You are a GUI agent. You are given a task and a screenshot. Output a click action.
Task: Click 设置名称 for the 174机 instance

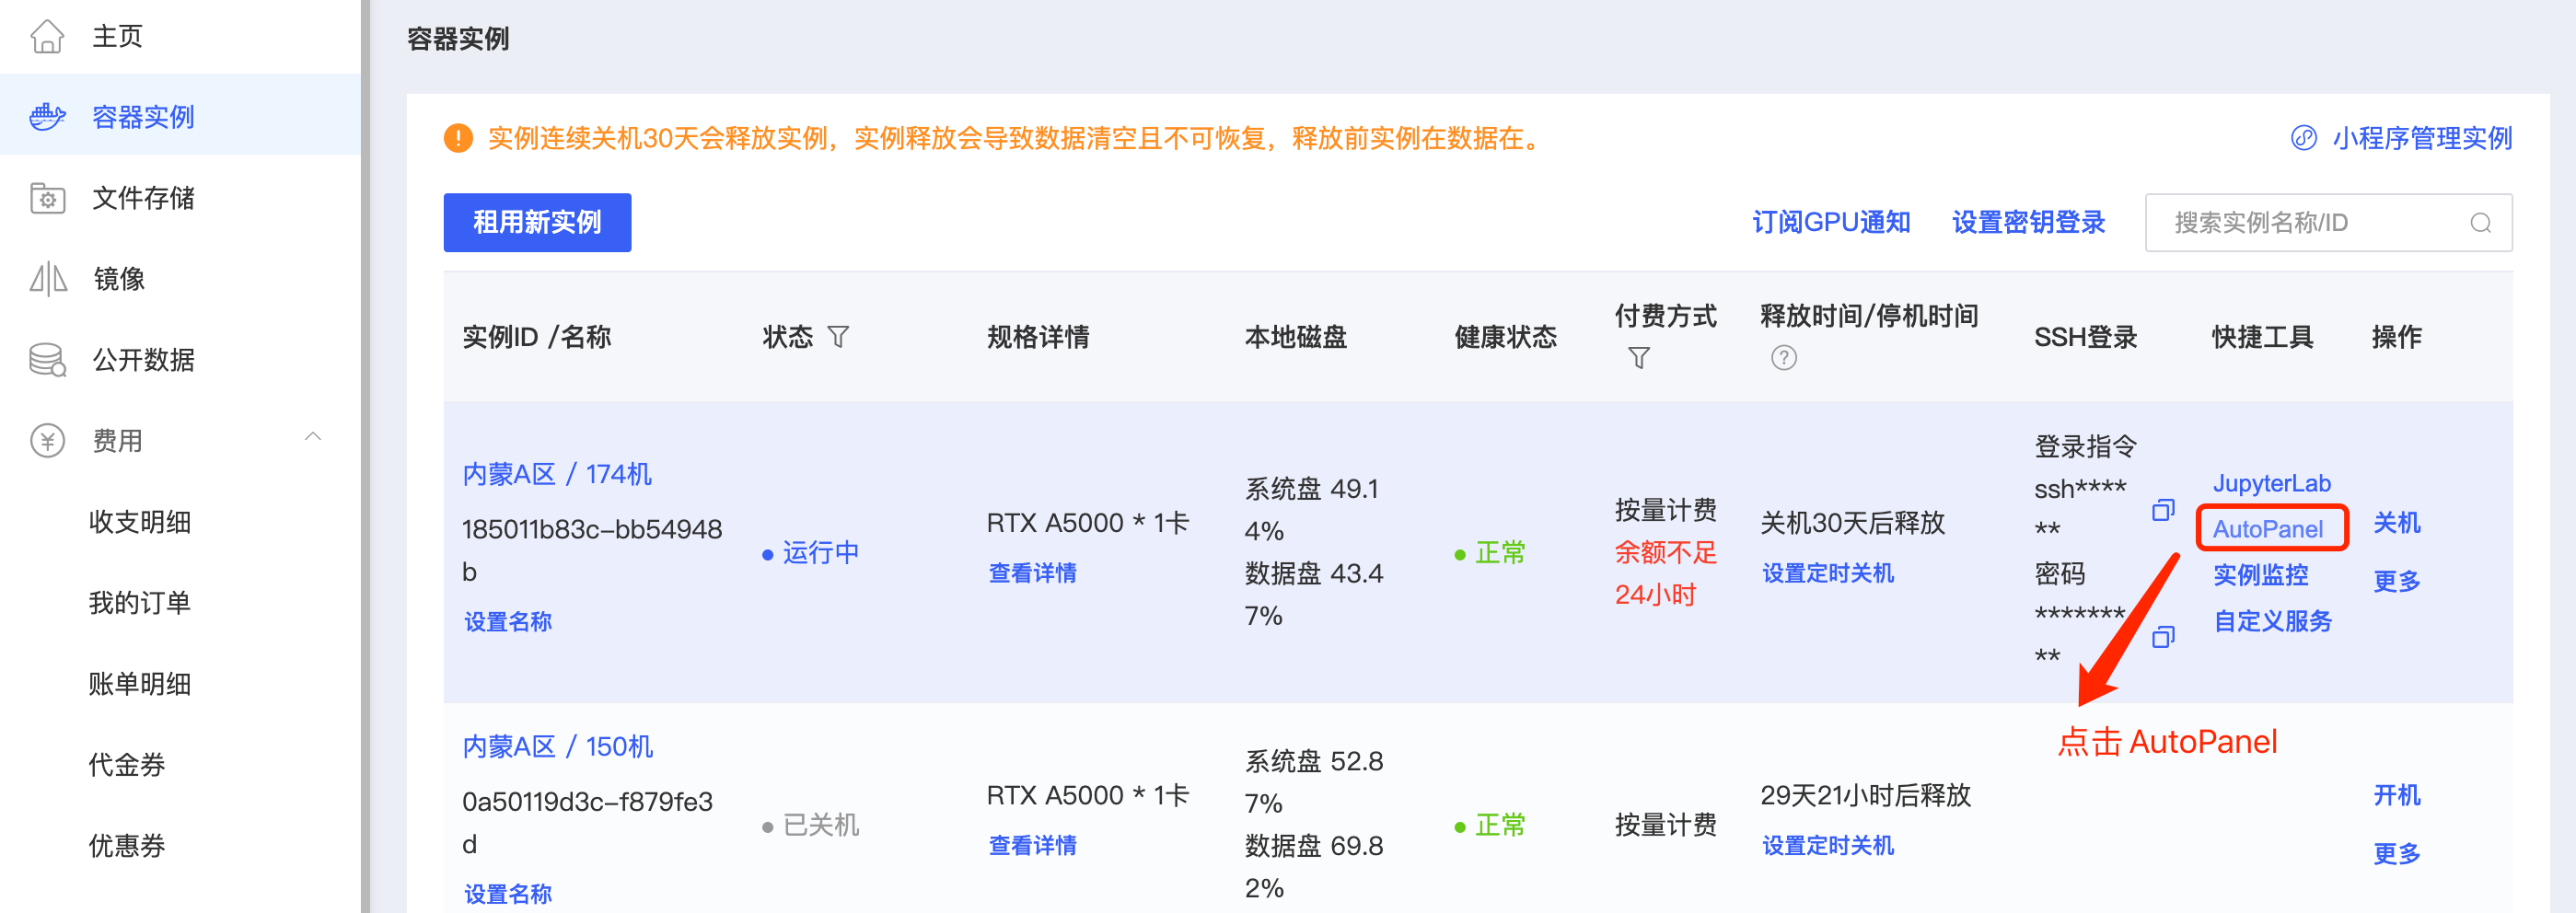507,621
